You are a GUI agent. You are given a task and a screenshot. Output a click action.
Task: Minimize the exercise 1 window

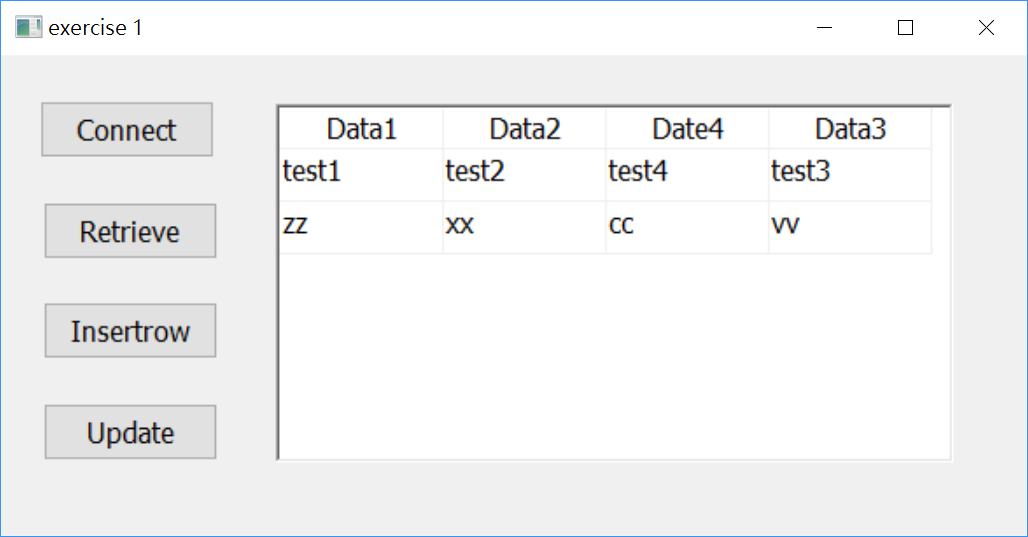click(825, 28)
